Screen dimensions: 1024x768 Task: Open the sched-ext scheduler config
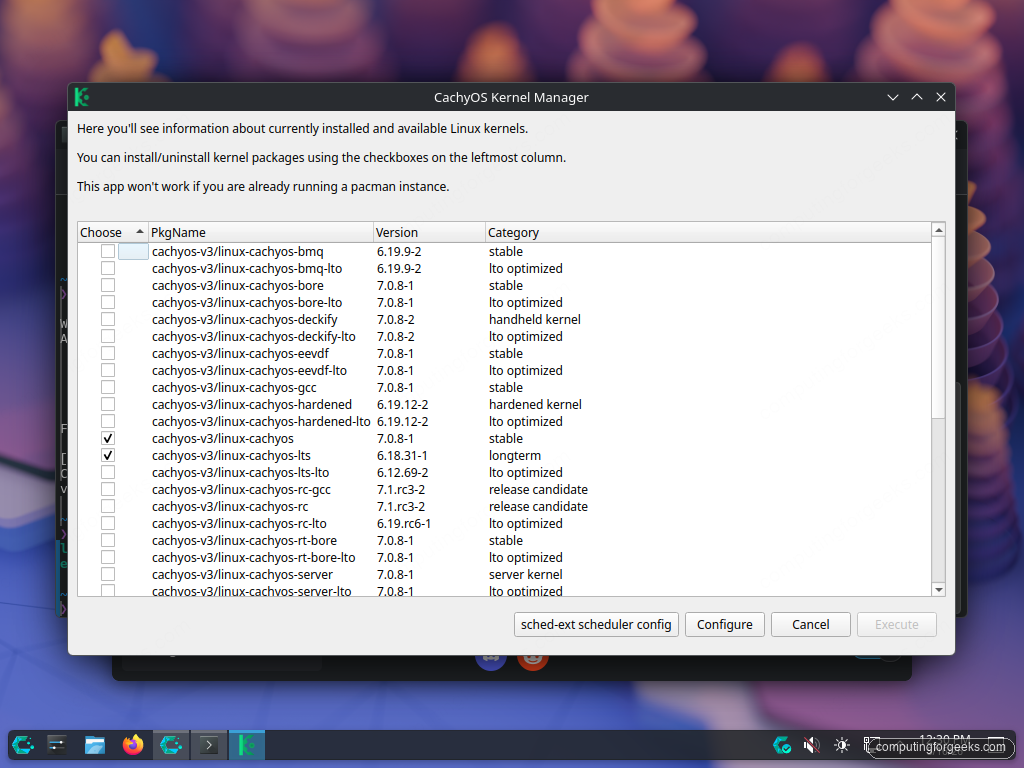(596, 624)
